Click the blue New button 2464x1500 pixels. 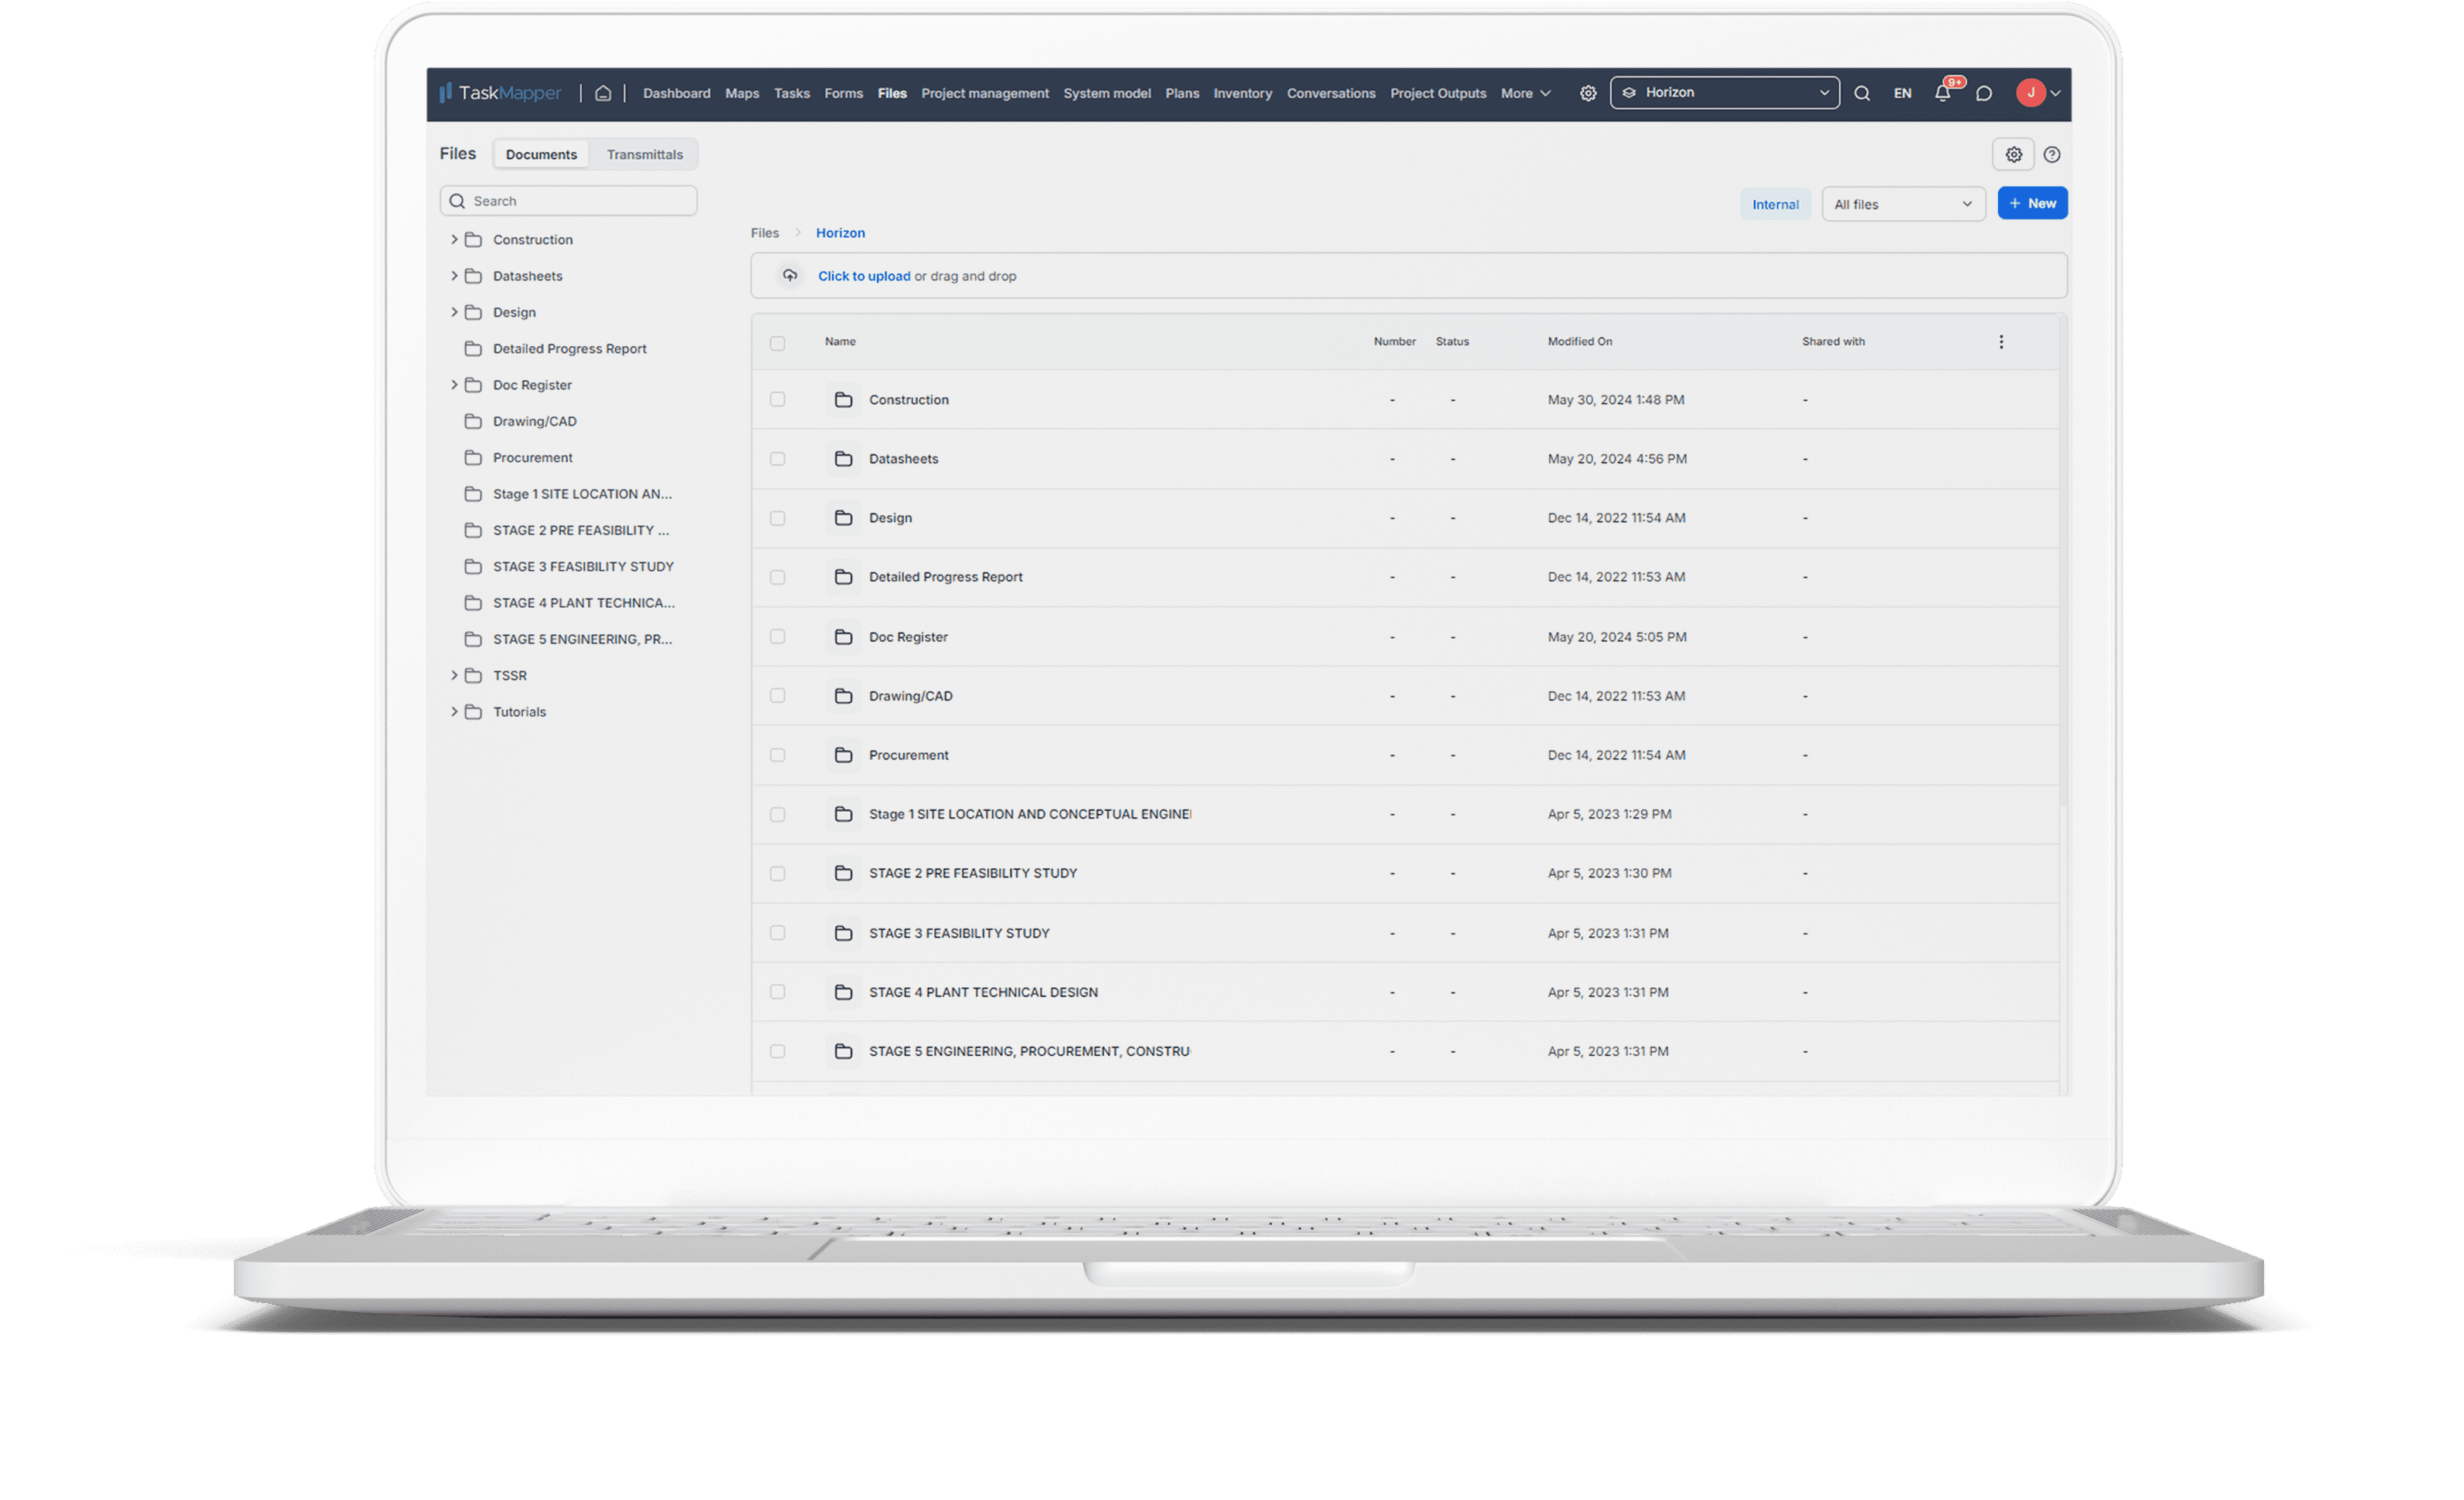pyautogui.click(x=2031, y=203)
